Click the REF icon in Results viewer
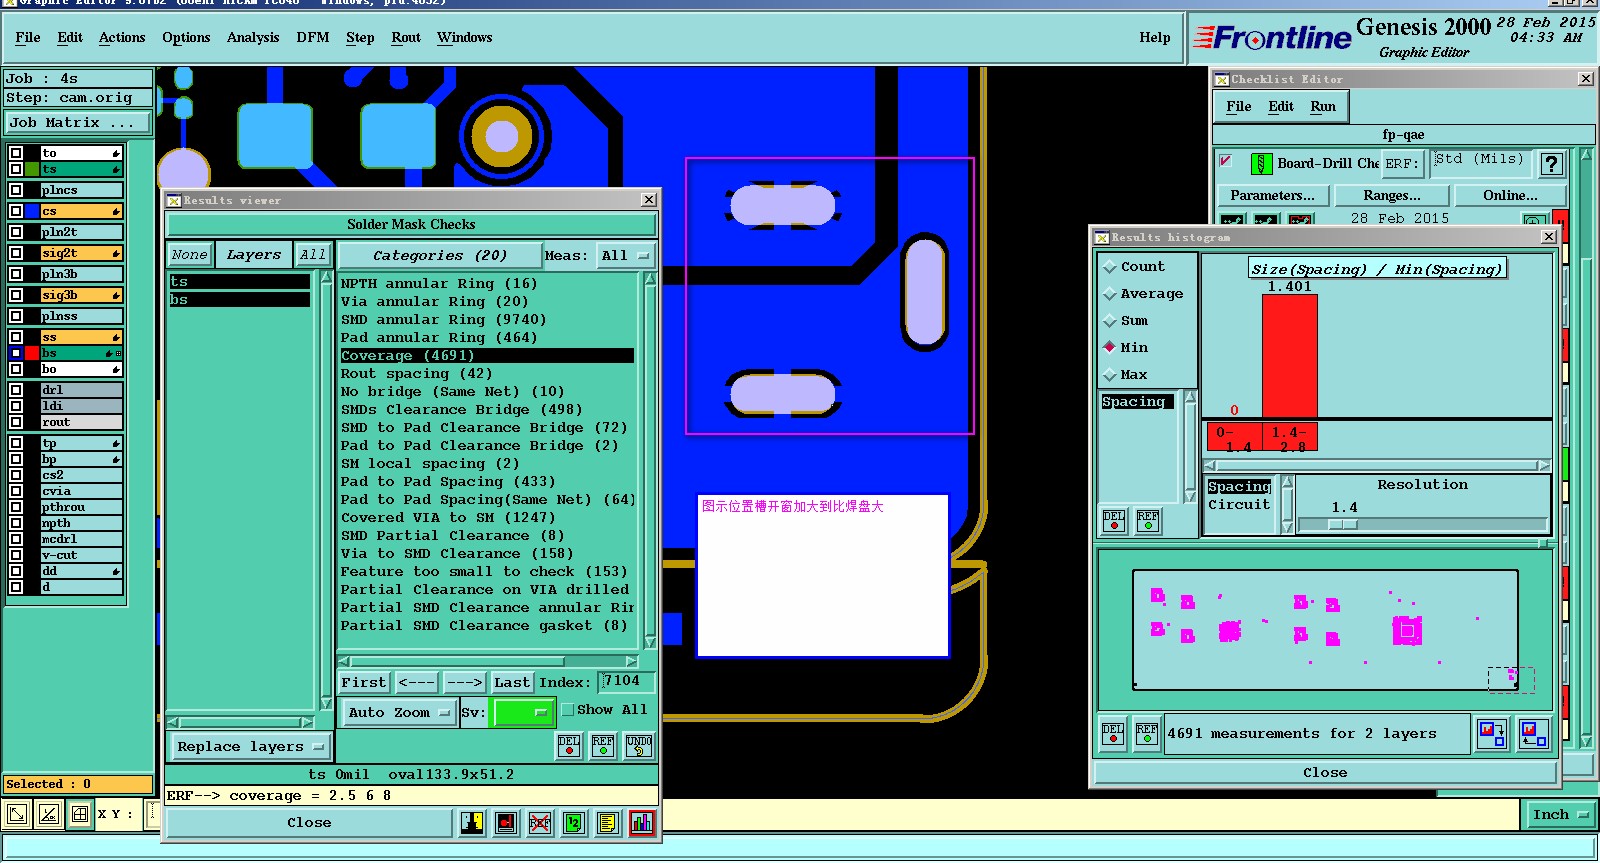This screenshot has width=1600, height=863. coord(603,746)
